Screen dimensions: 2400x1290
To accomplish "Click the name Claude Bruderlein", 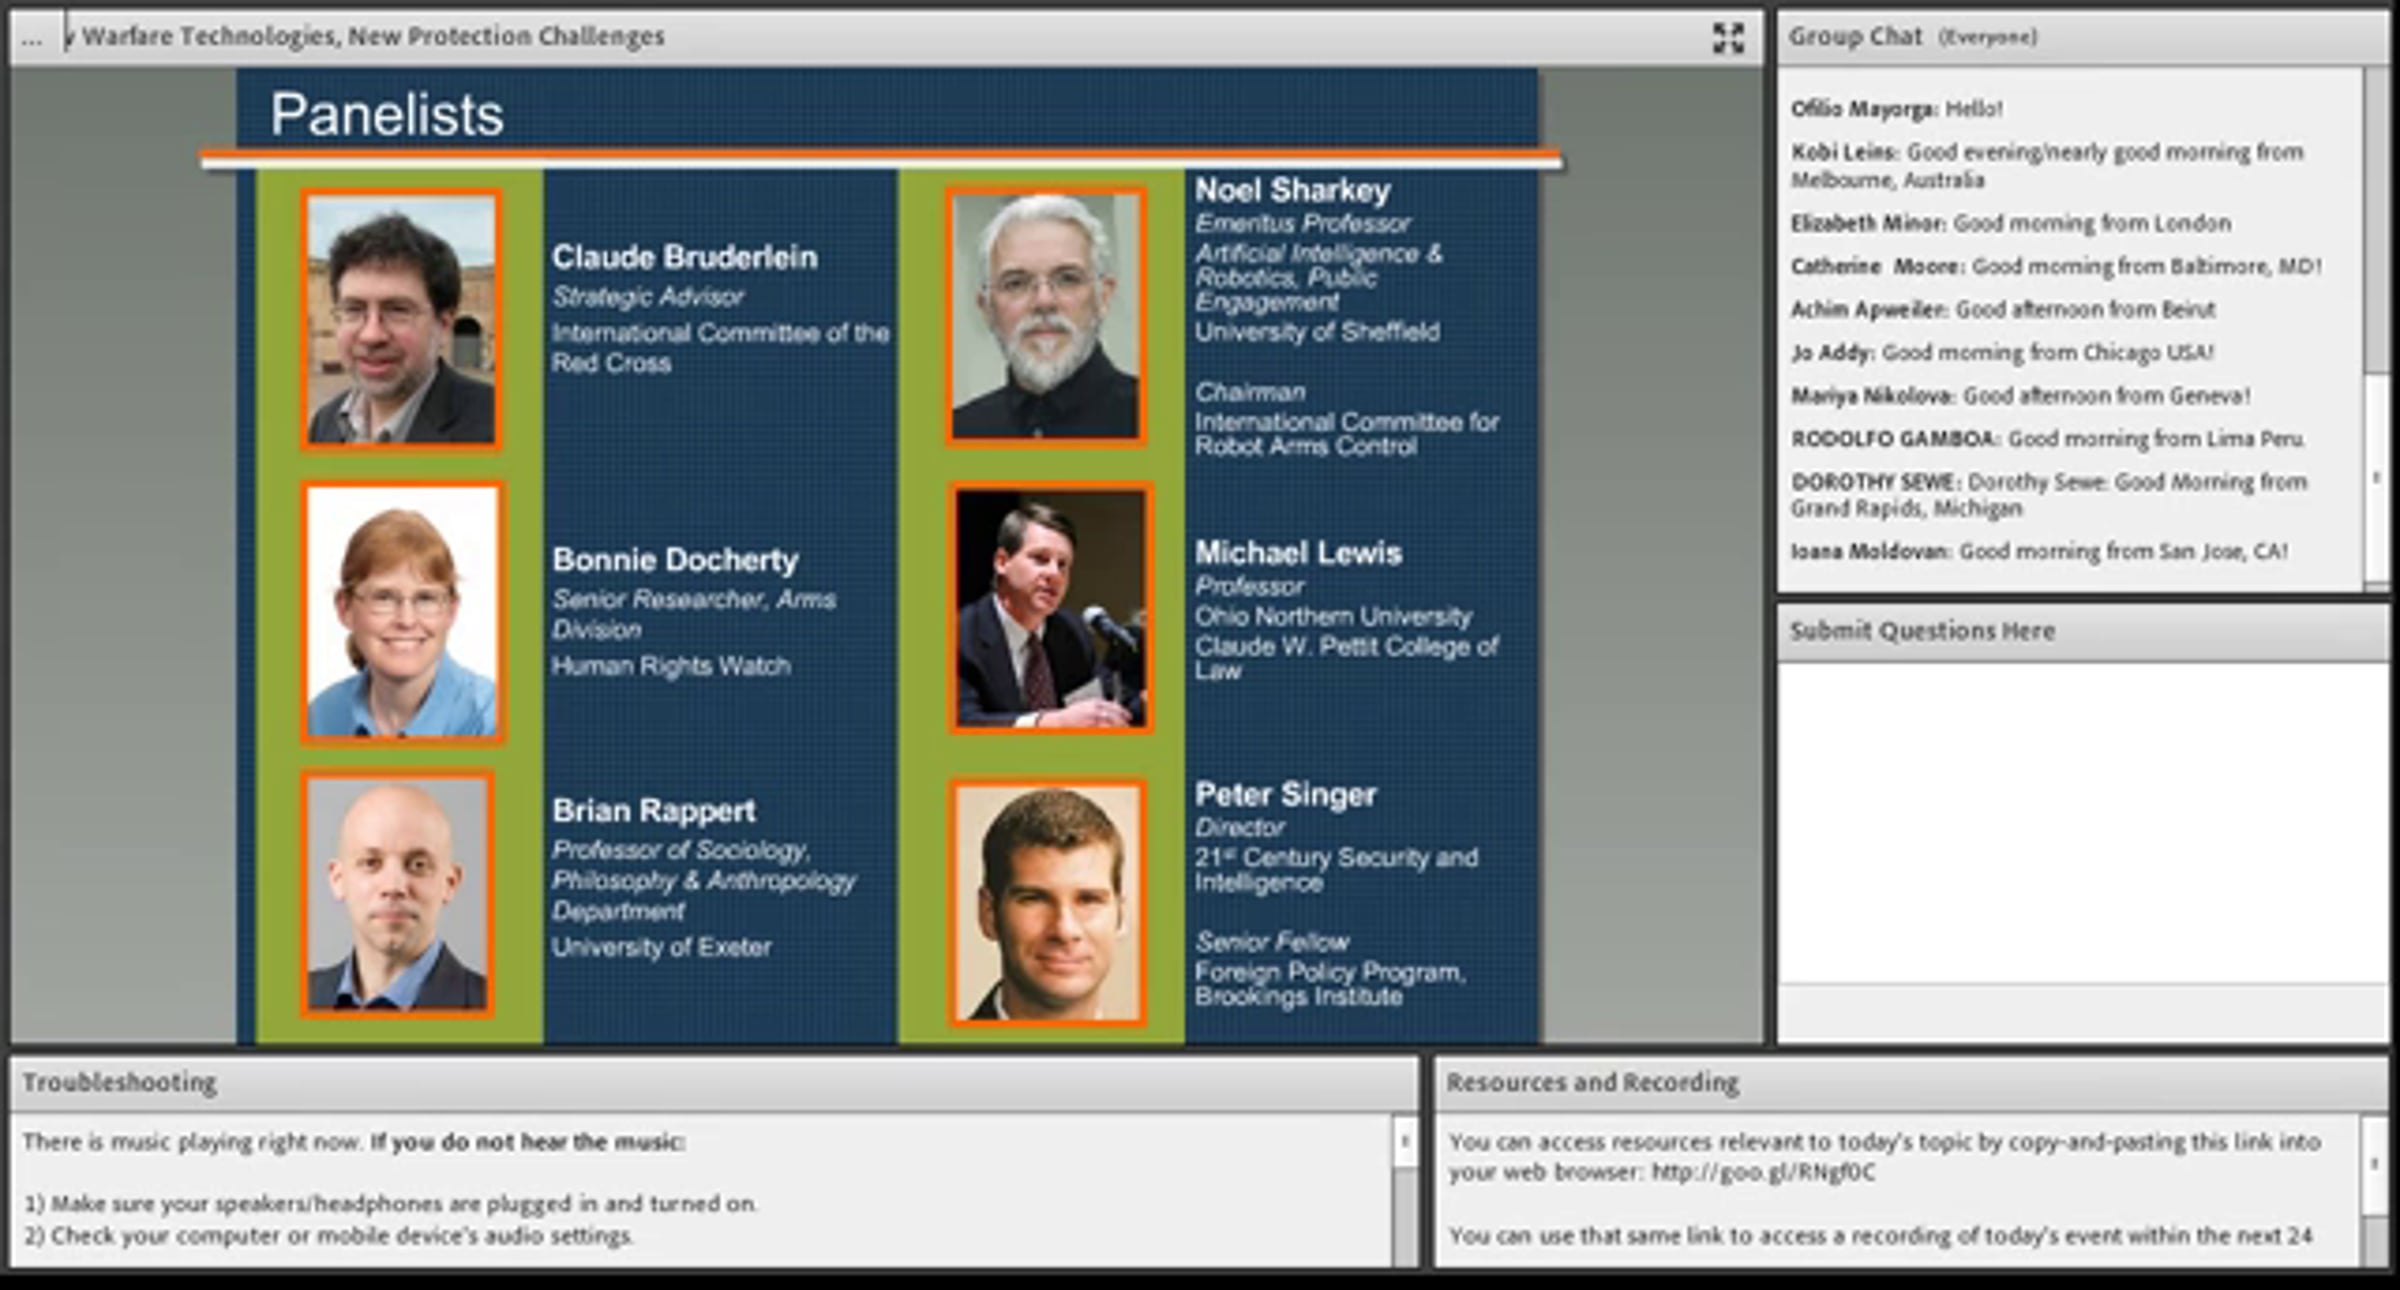I will pyautogui.click(x=685, y=257).
